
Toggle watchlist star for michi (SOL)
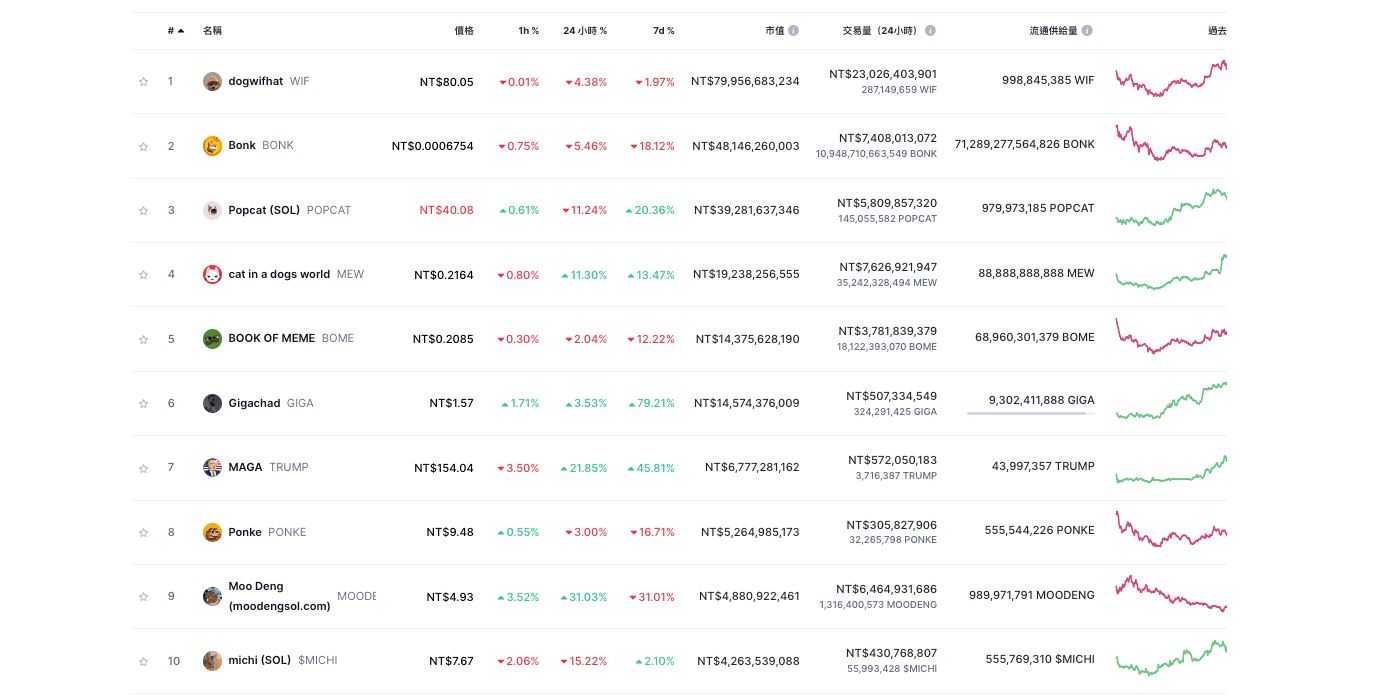(x=143, y=661)
